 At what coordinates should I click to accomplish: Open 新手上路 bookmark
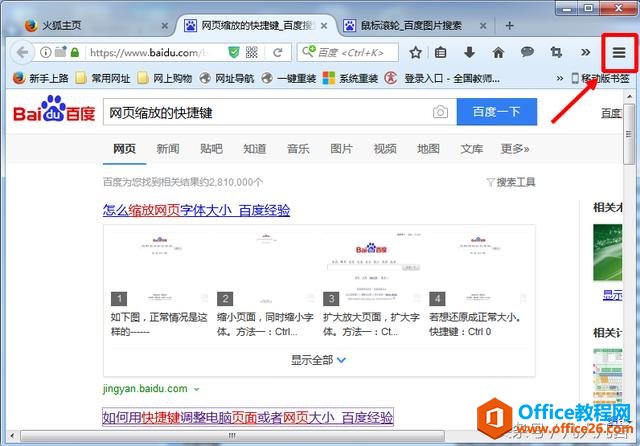tap(40, 78)
